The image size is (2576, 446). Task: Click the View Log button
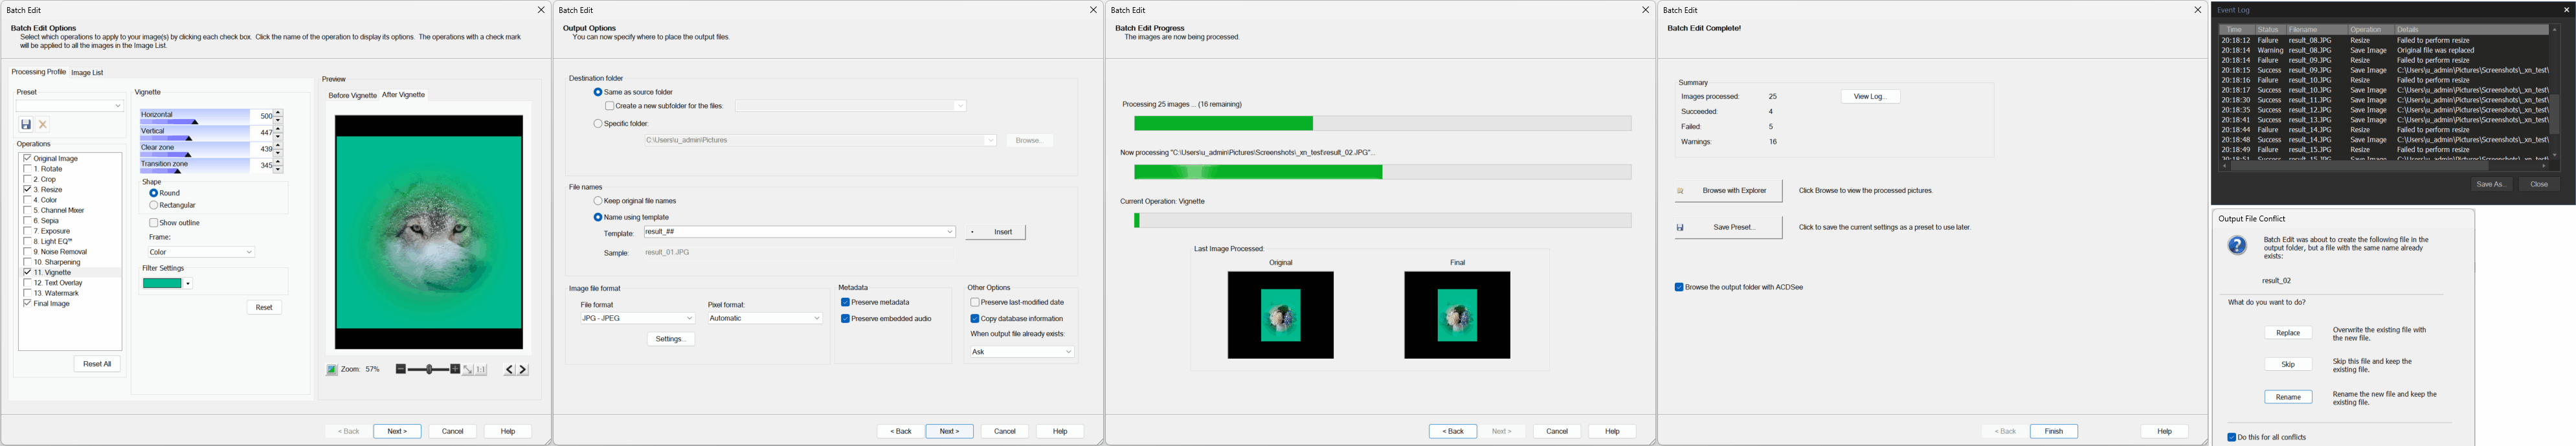tap(1870, 97)
